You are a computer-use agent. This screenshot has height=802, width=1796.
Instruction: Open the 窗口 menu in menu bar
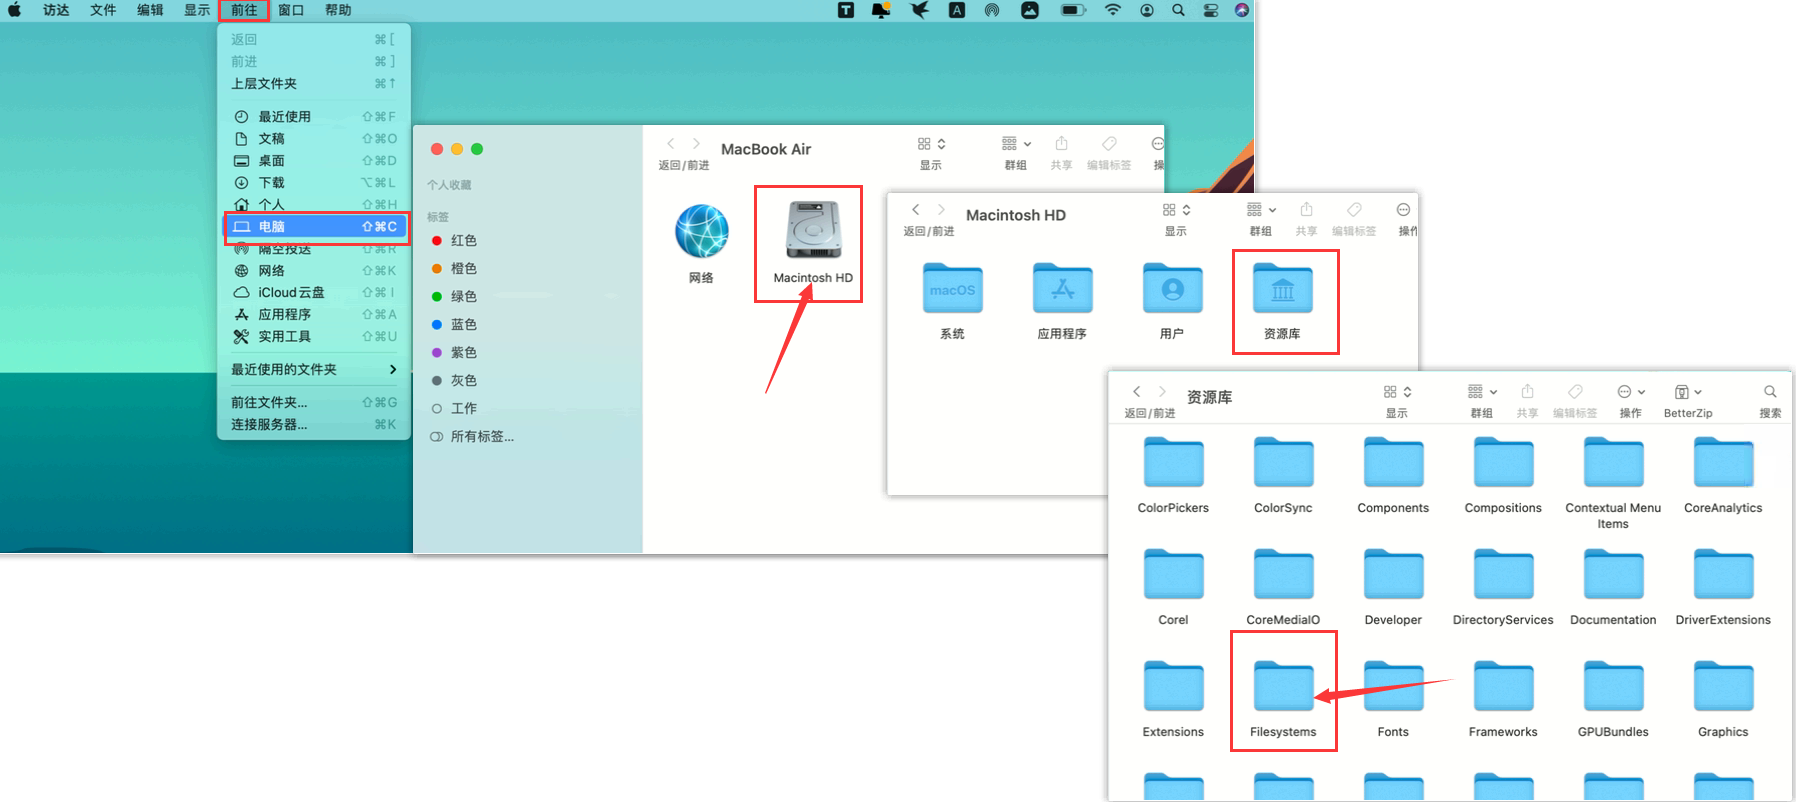click(x=291, y=10)
